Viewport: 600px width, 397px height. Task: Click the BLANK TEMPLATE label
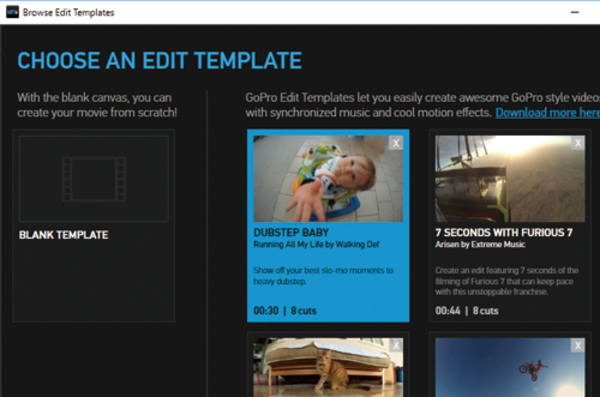pos(64,235)
